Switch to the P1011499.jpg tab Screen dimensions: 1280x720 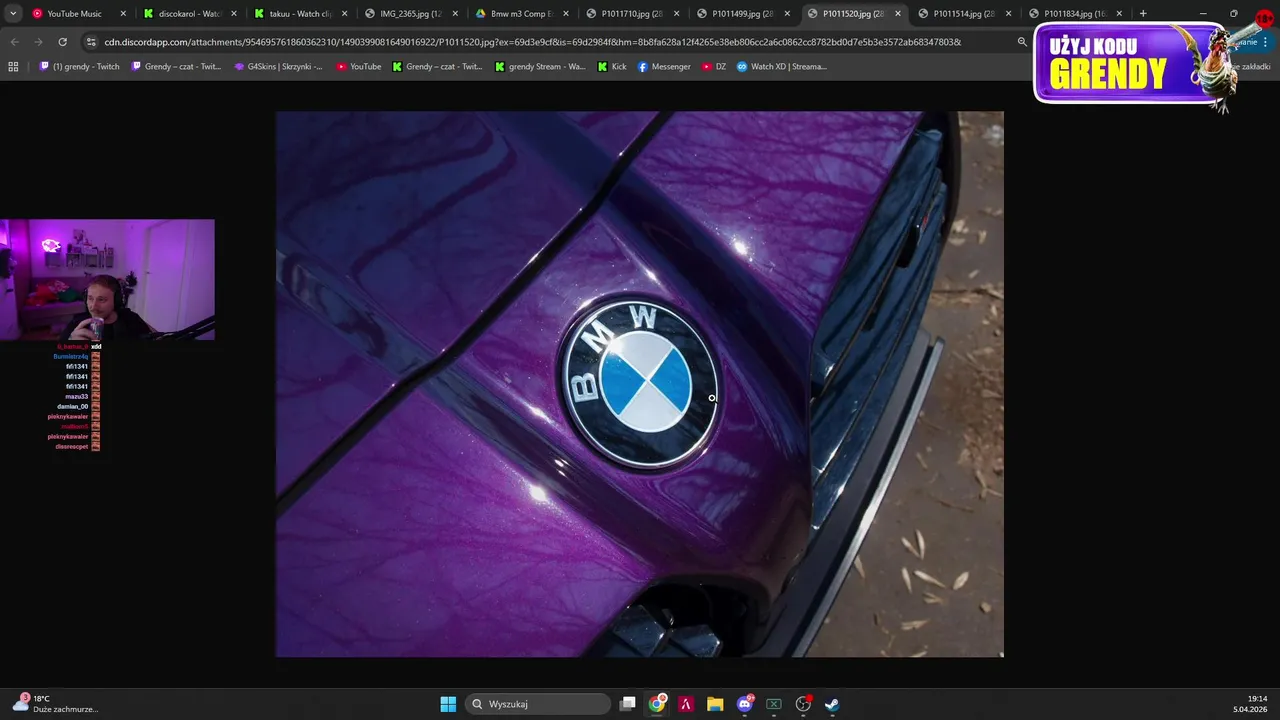pyautogui.click(x=743, y=14)
